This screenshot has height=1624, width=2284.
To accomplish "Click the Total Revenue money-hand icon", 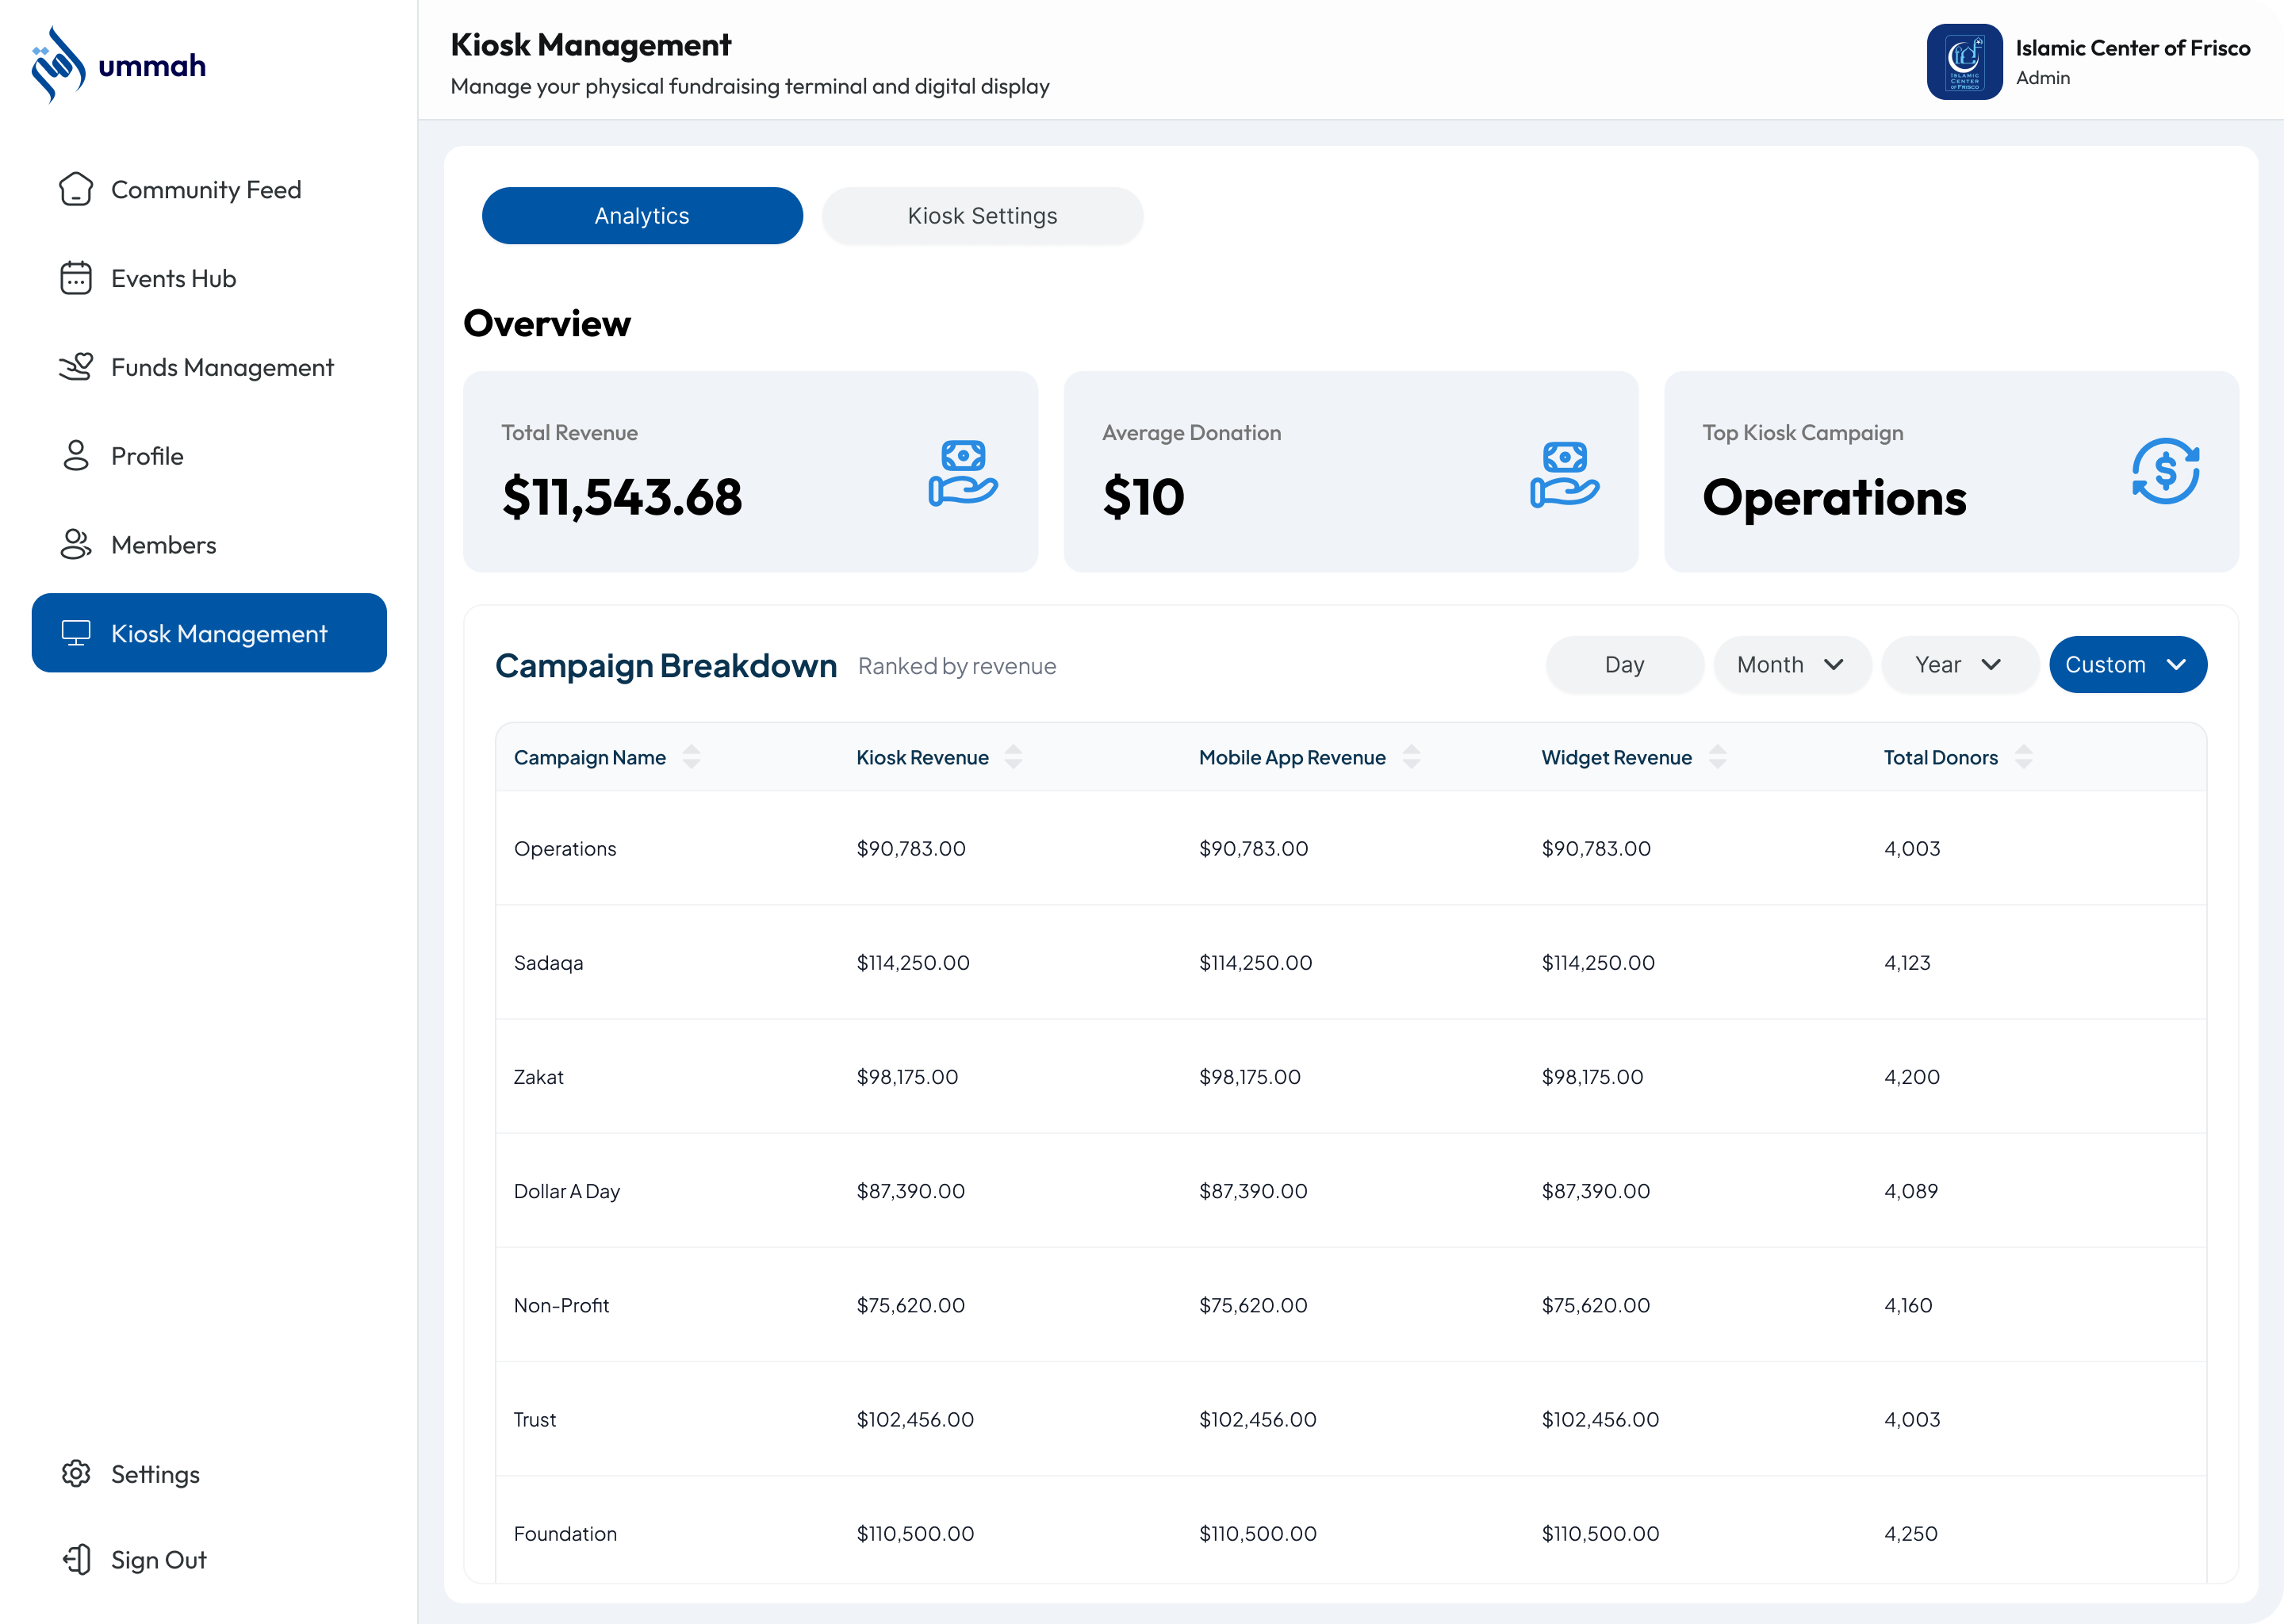I will 963,473.
